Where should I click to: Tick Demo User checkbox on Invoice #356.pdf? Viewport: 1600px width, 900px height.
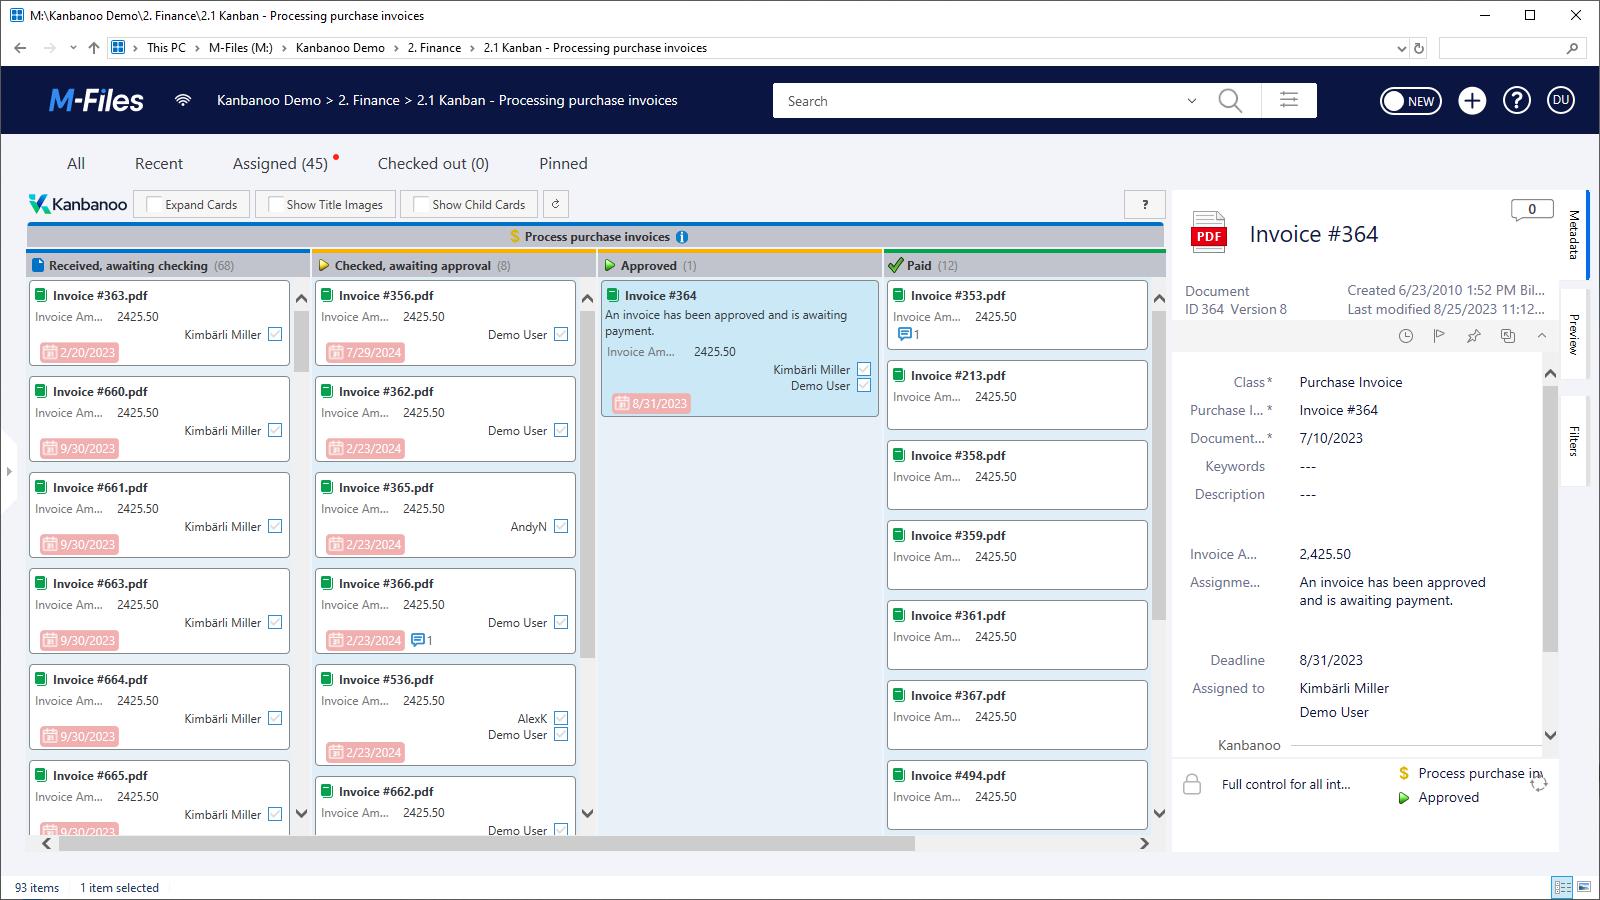point(561,334)
